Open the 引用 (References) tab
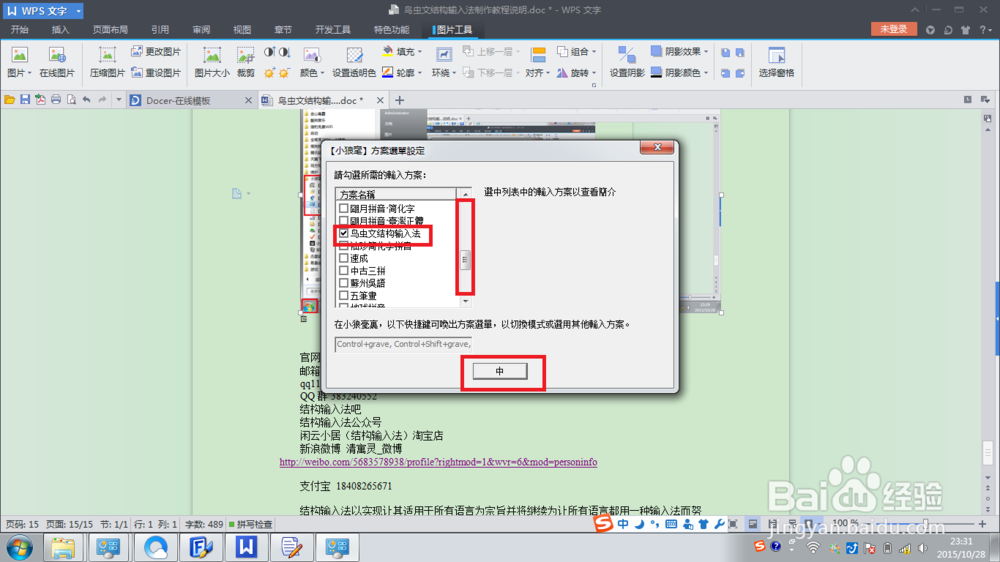1000x562 pixels. click(x=160, y=30)
